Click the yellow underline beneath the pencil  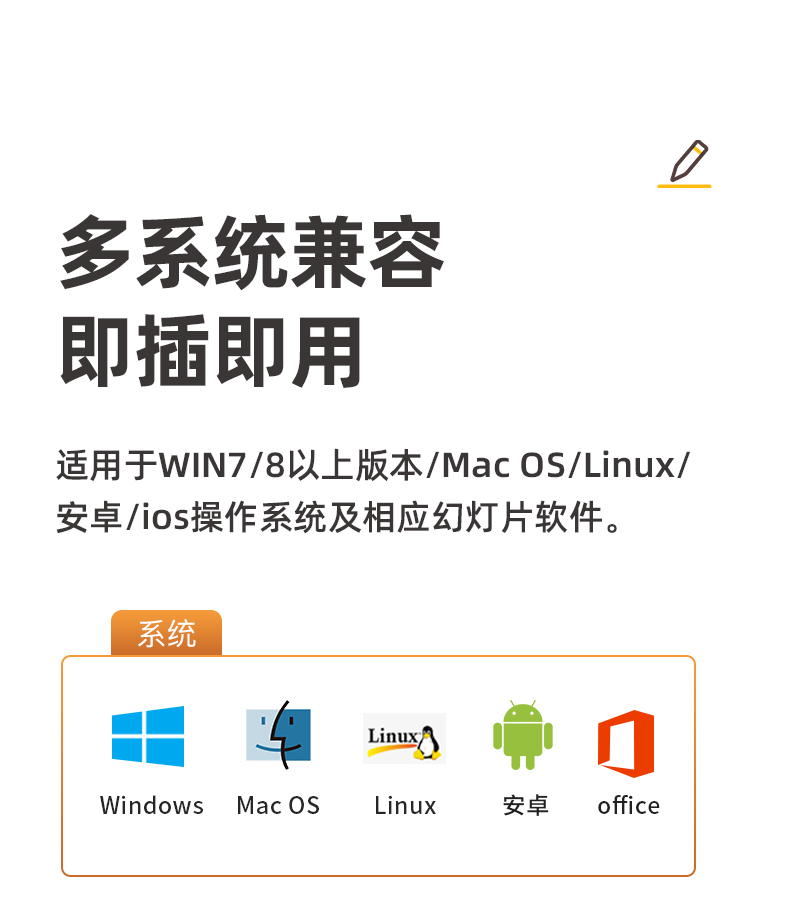coord(684,186)
